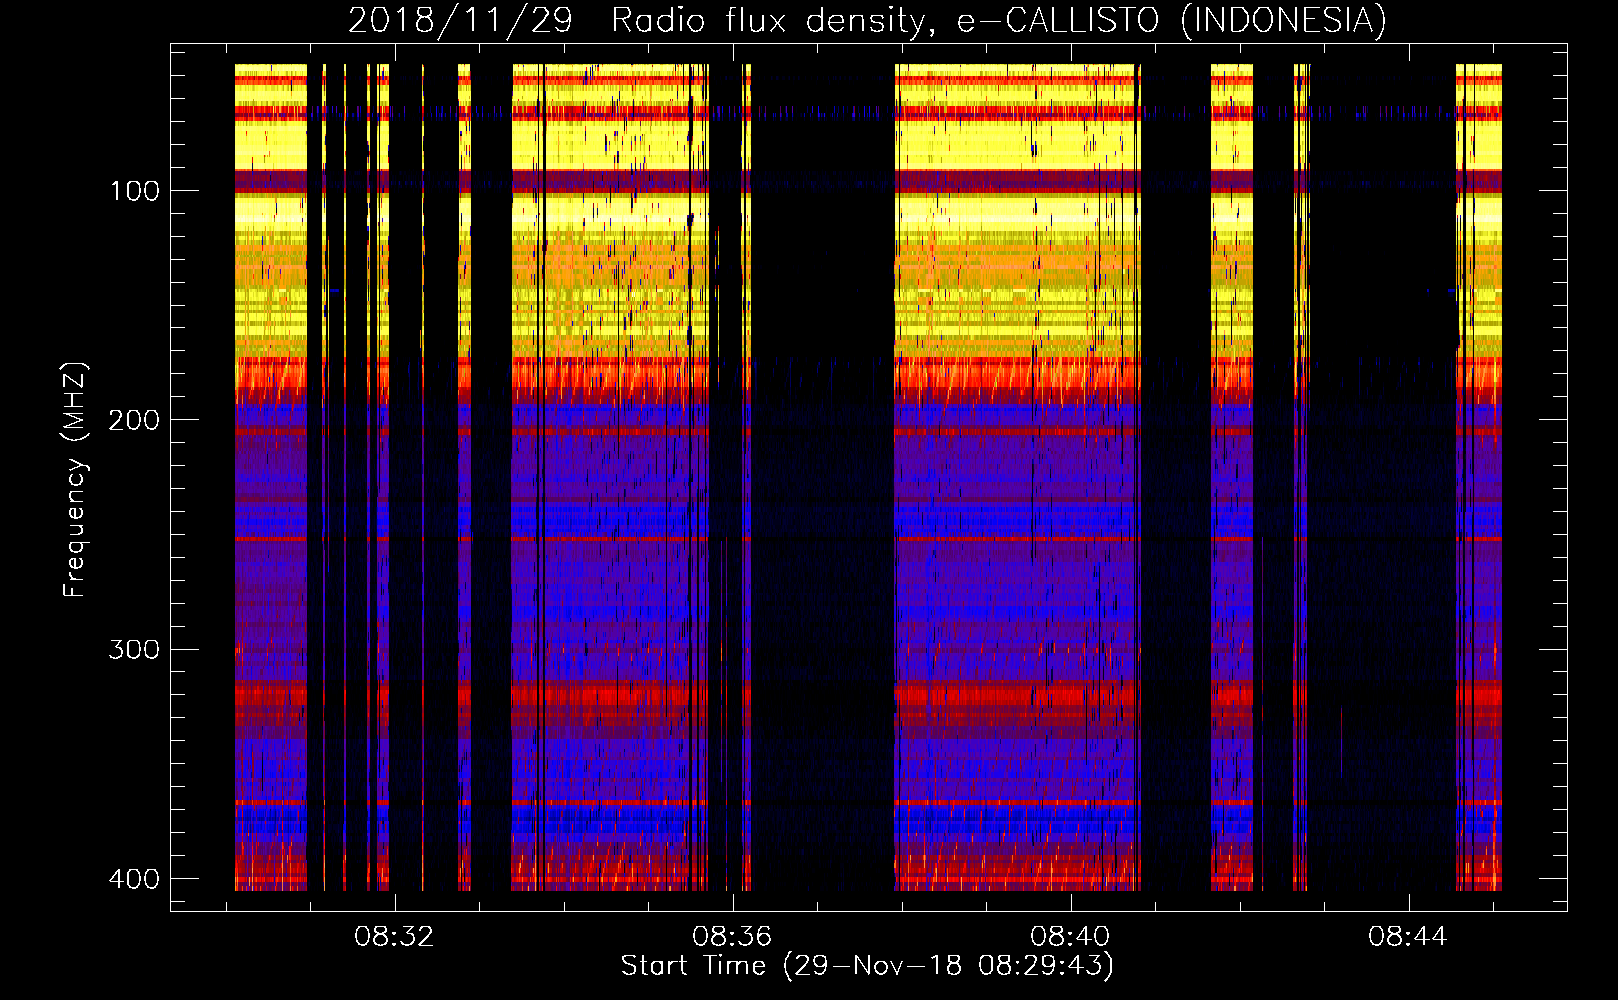Click the "Frequency (MHZ)" axis label
This screenshot has height=1000, width=1618.
click(x=75, y=480)
